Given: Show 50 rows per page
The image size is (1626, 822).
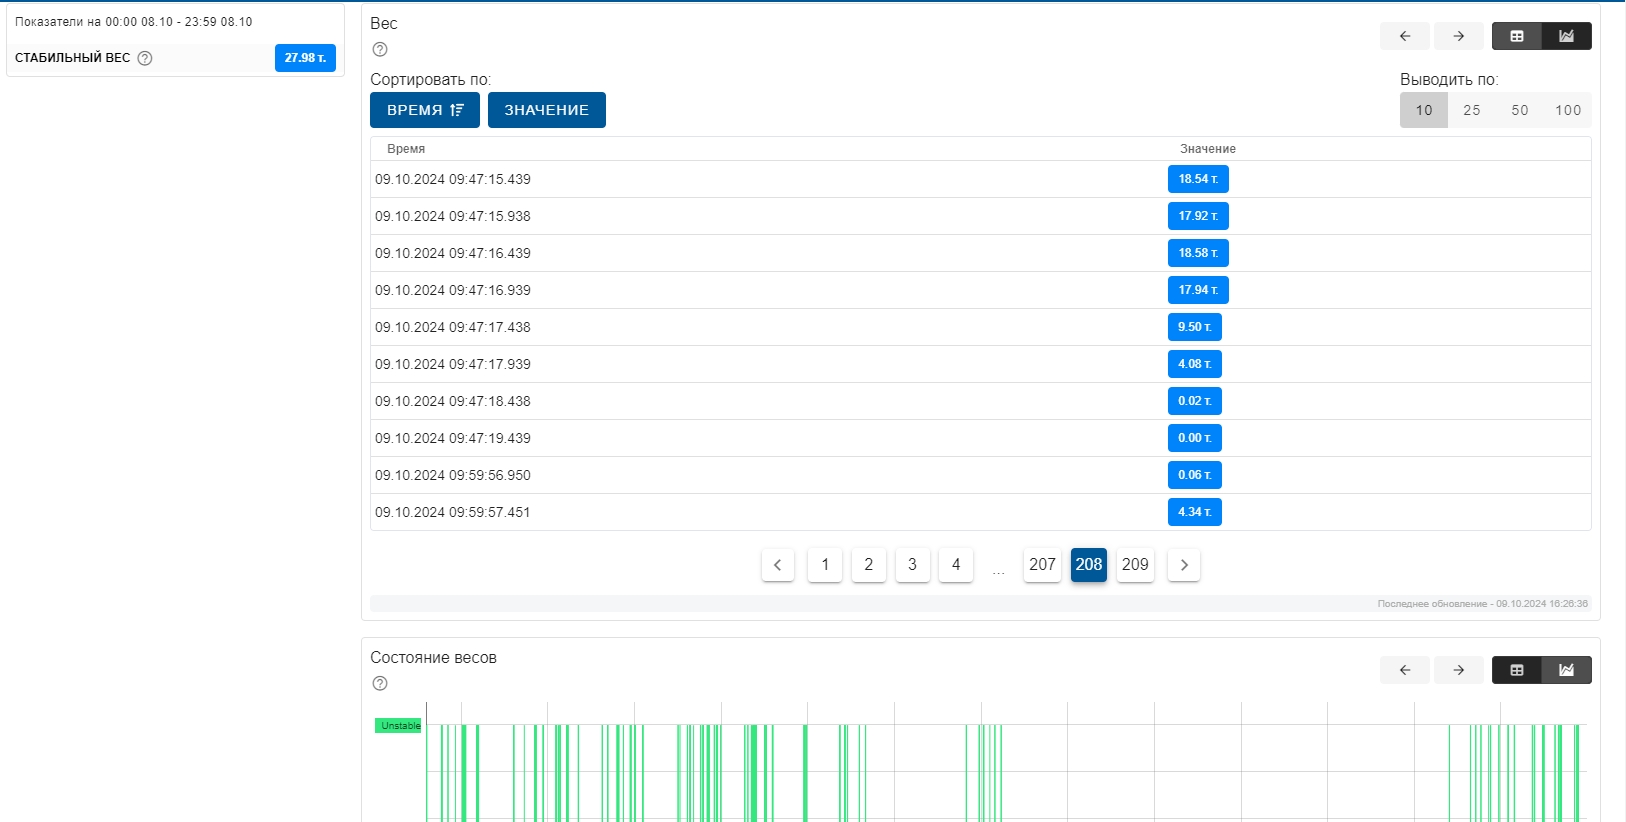Looking at the screenshot, I should pyautogui.click(x=1520, y=110).
